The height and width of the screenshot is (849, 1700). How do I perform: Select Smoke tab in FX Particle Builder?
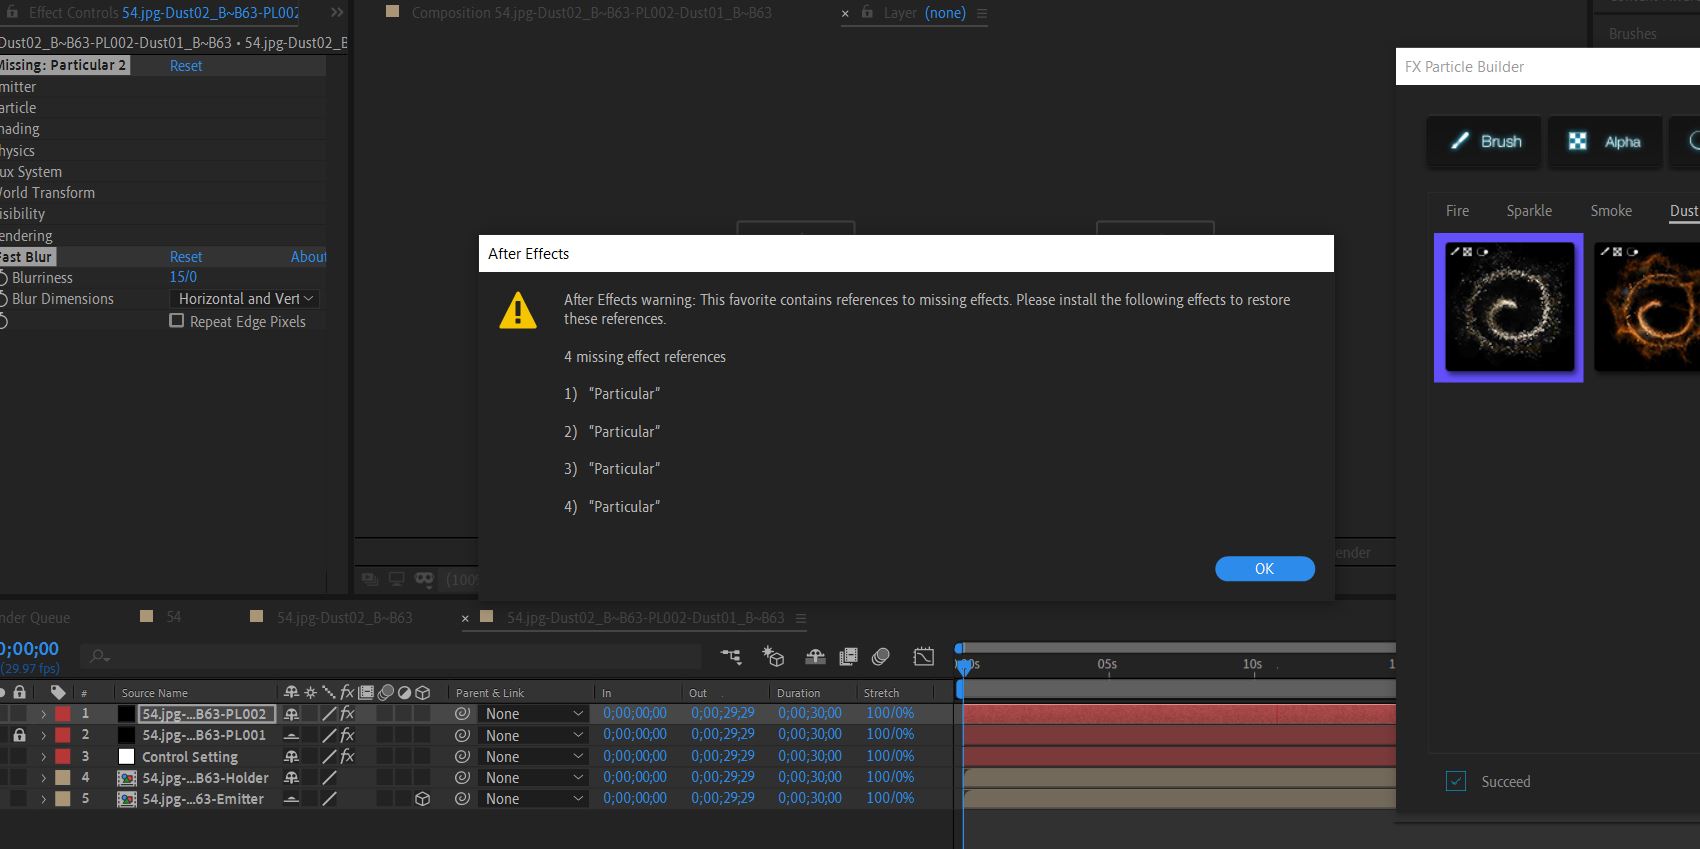click(x=1611, y=211)
